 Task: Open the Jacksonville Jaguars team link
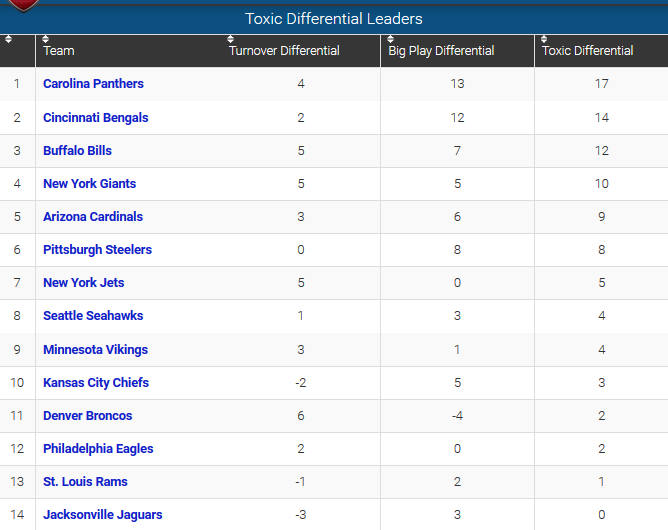[103, 515]
